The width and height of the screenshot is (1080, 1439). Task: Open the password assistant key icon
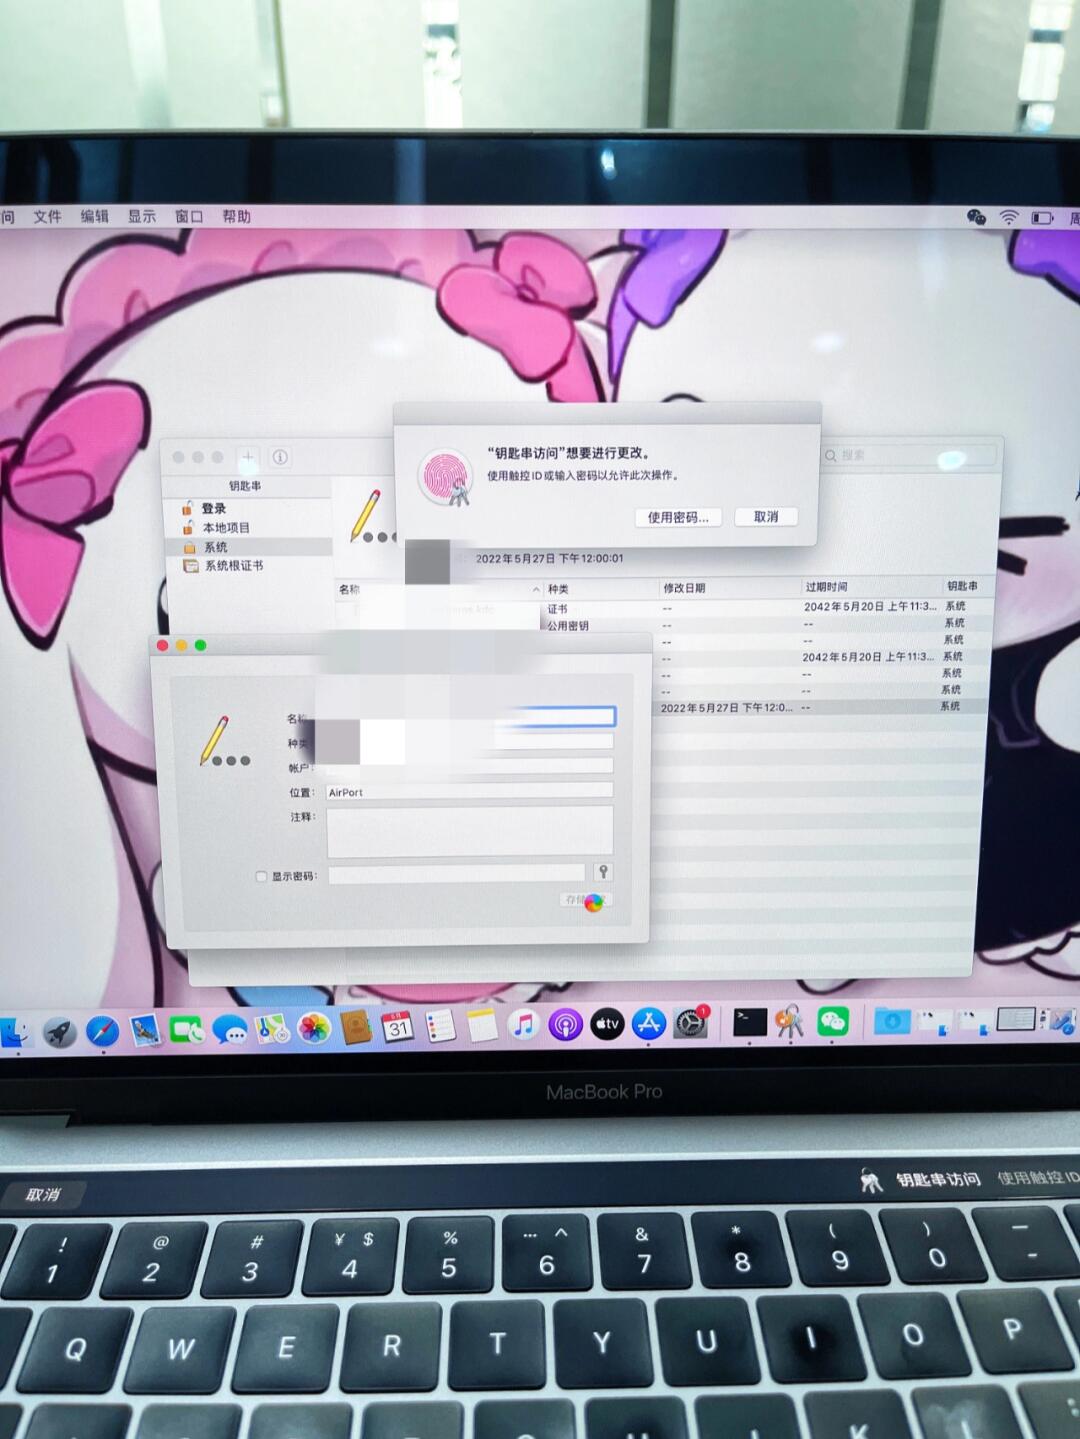click(603, 872)
